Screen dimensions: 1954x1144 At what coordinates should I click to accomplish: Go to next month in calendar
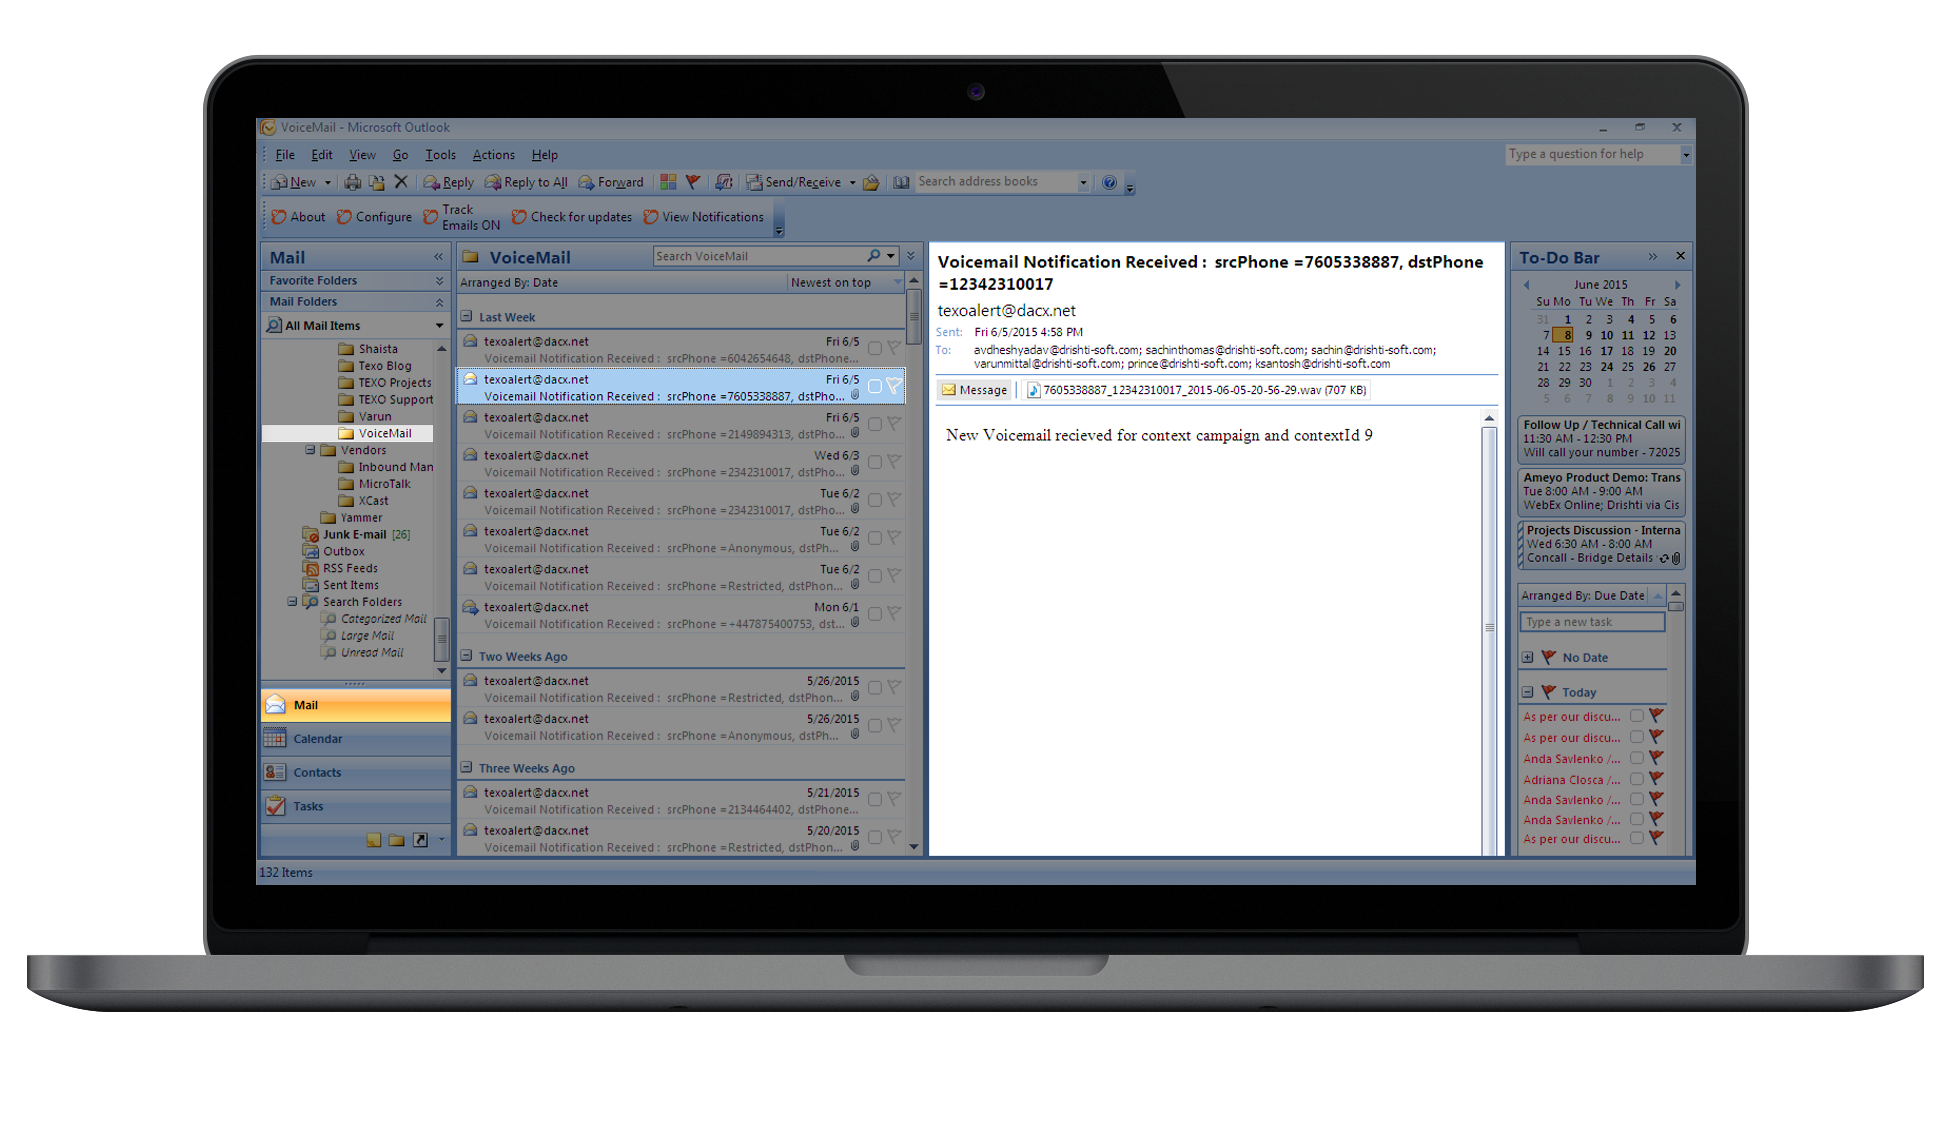(1677, 285)
